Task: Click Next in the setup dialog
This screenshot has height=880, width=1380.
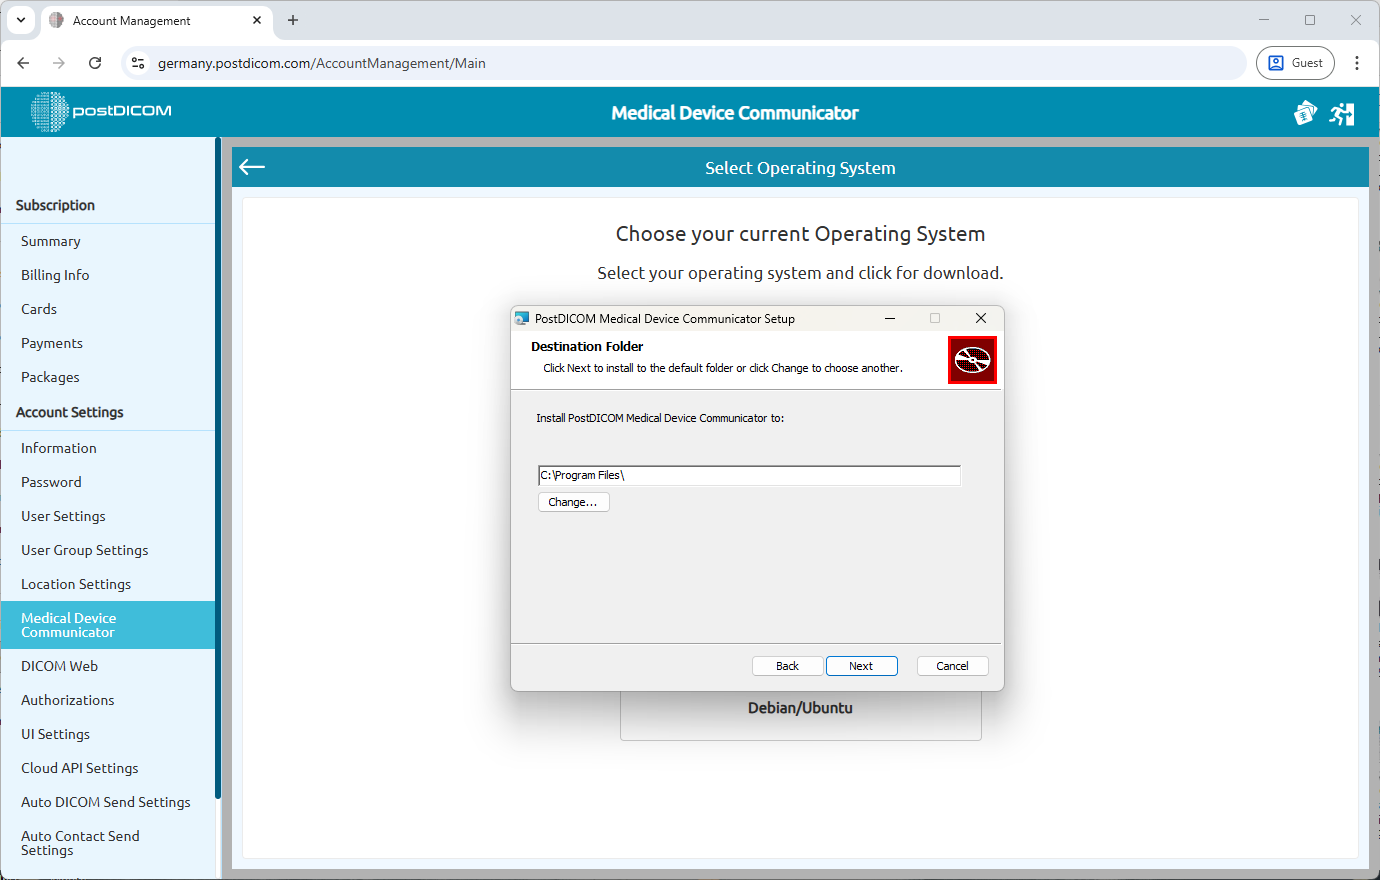Action: [x=861, y=665]
